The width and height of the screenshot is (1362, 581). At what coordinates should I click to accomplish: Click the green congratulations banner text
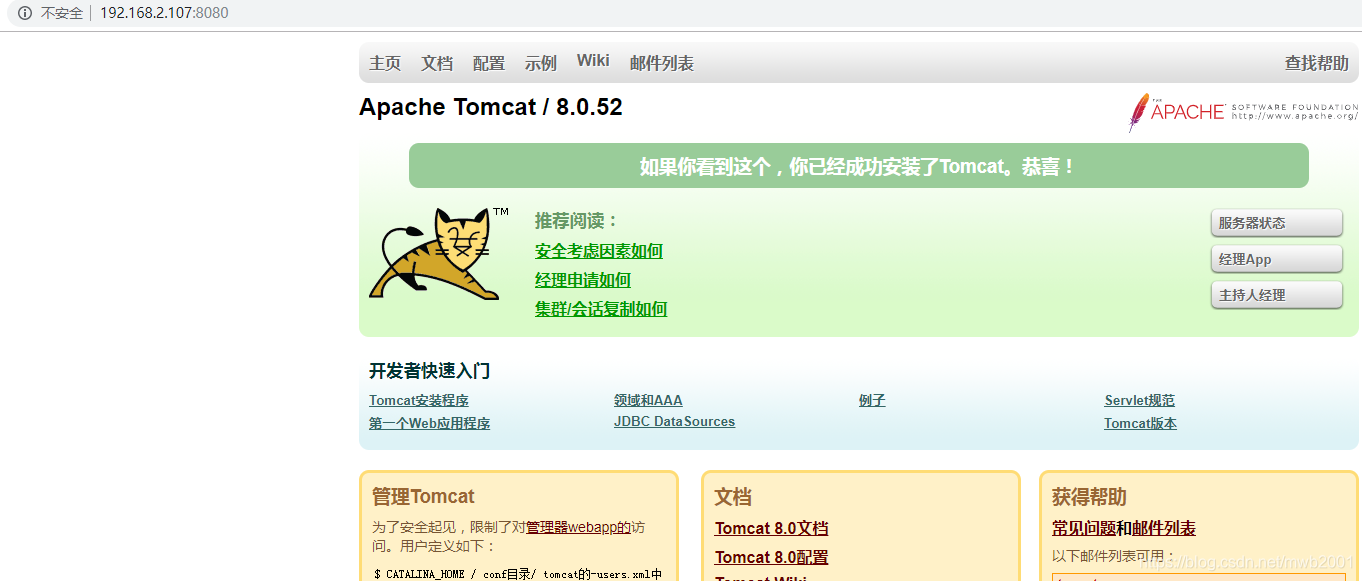858,166
